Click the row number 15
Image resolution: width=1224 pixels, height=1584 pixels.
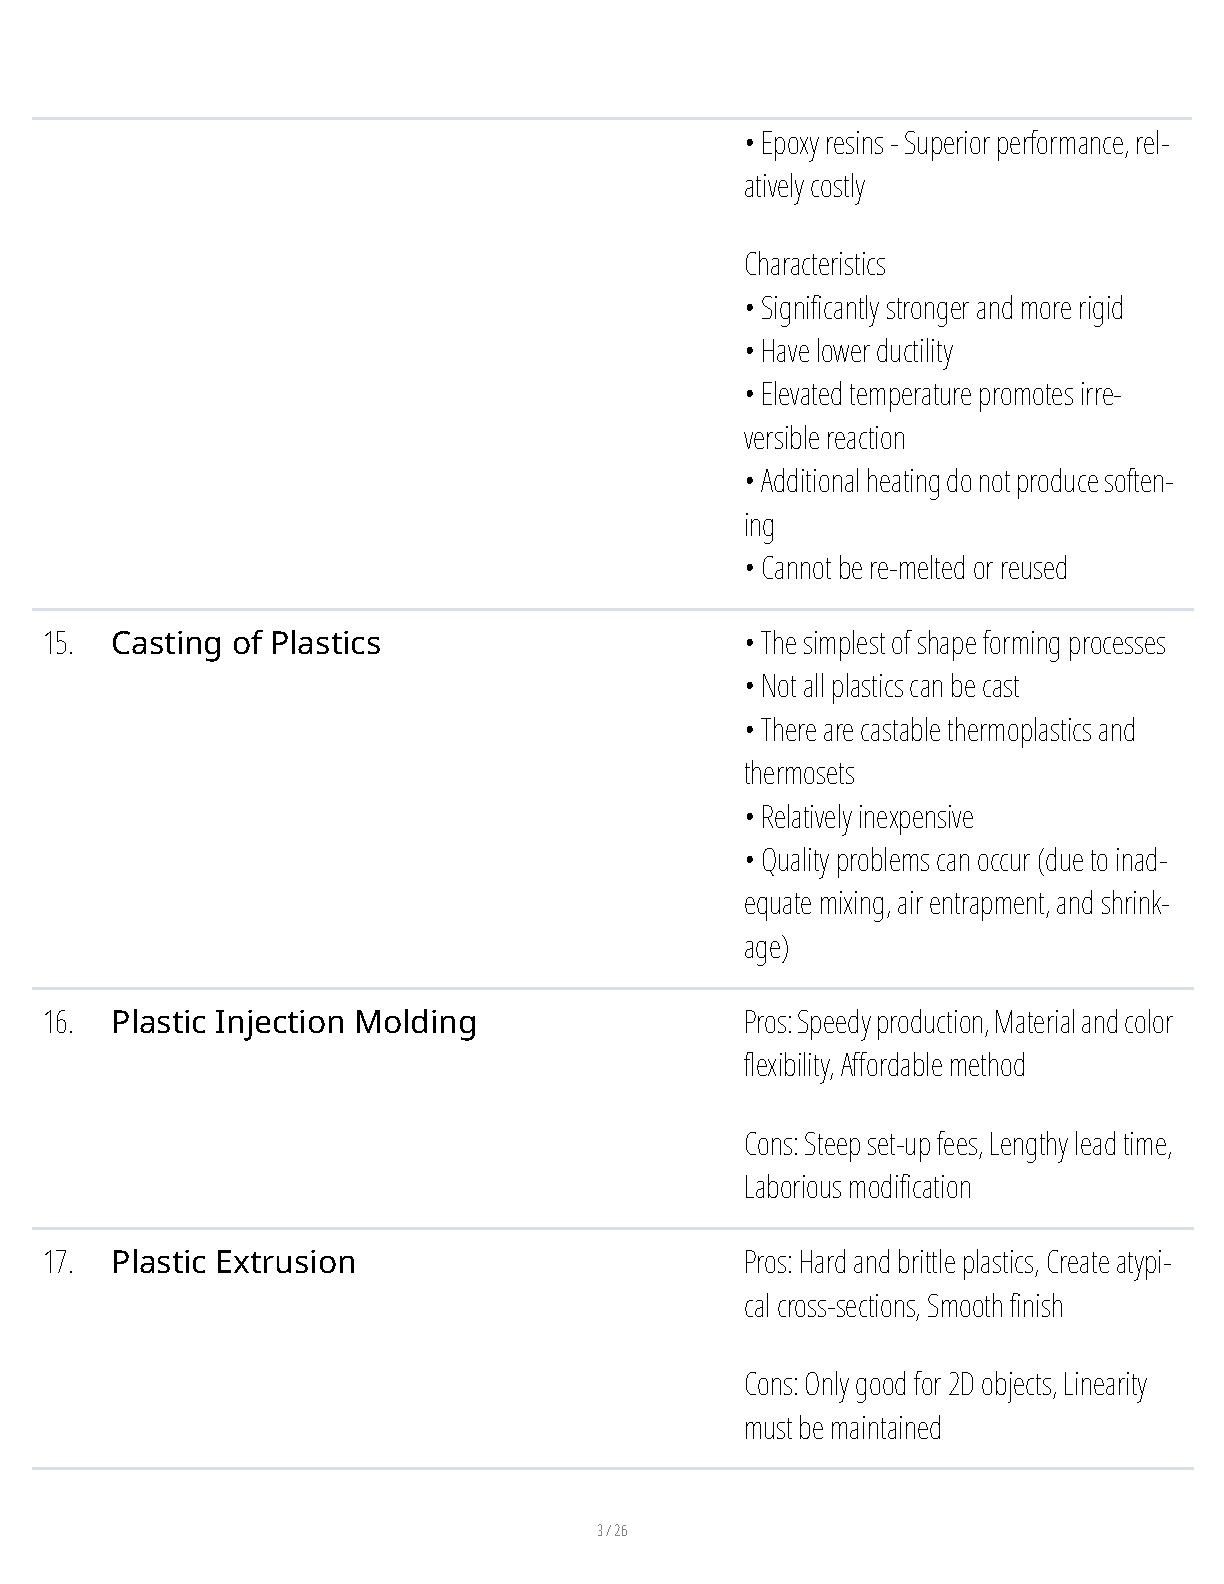click(58, 643)
